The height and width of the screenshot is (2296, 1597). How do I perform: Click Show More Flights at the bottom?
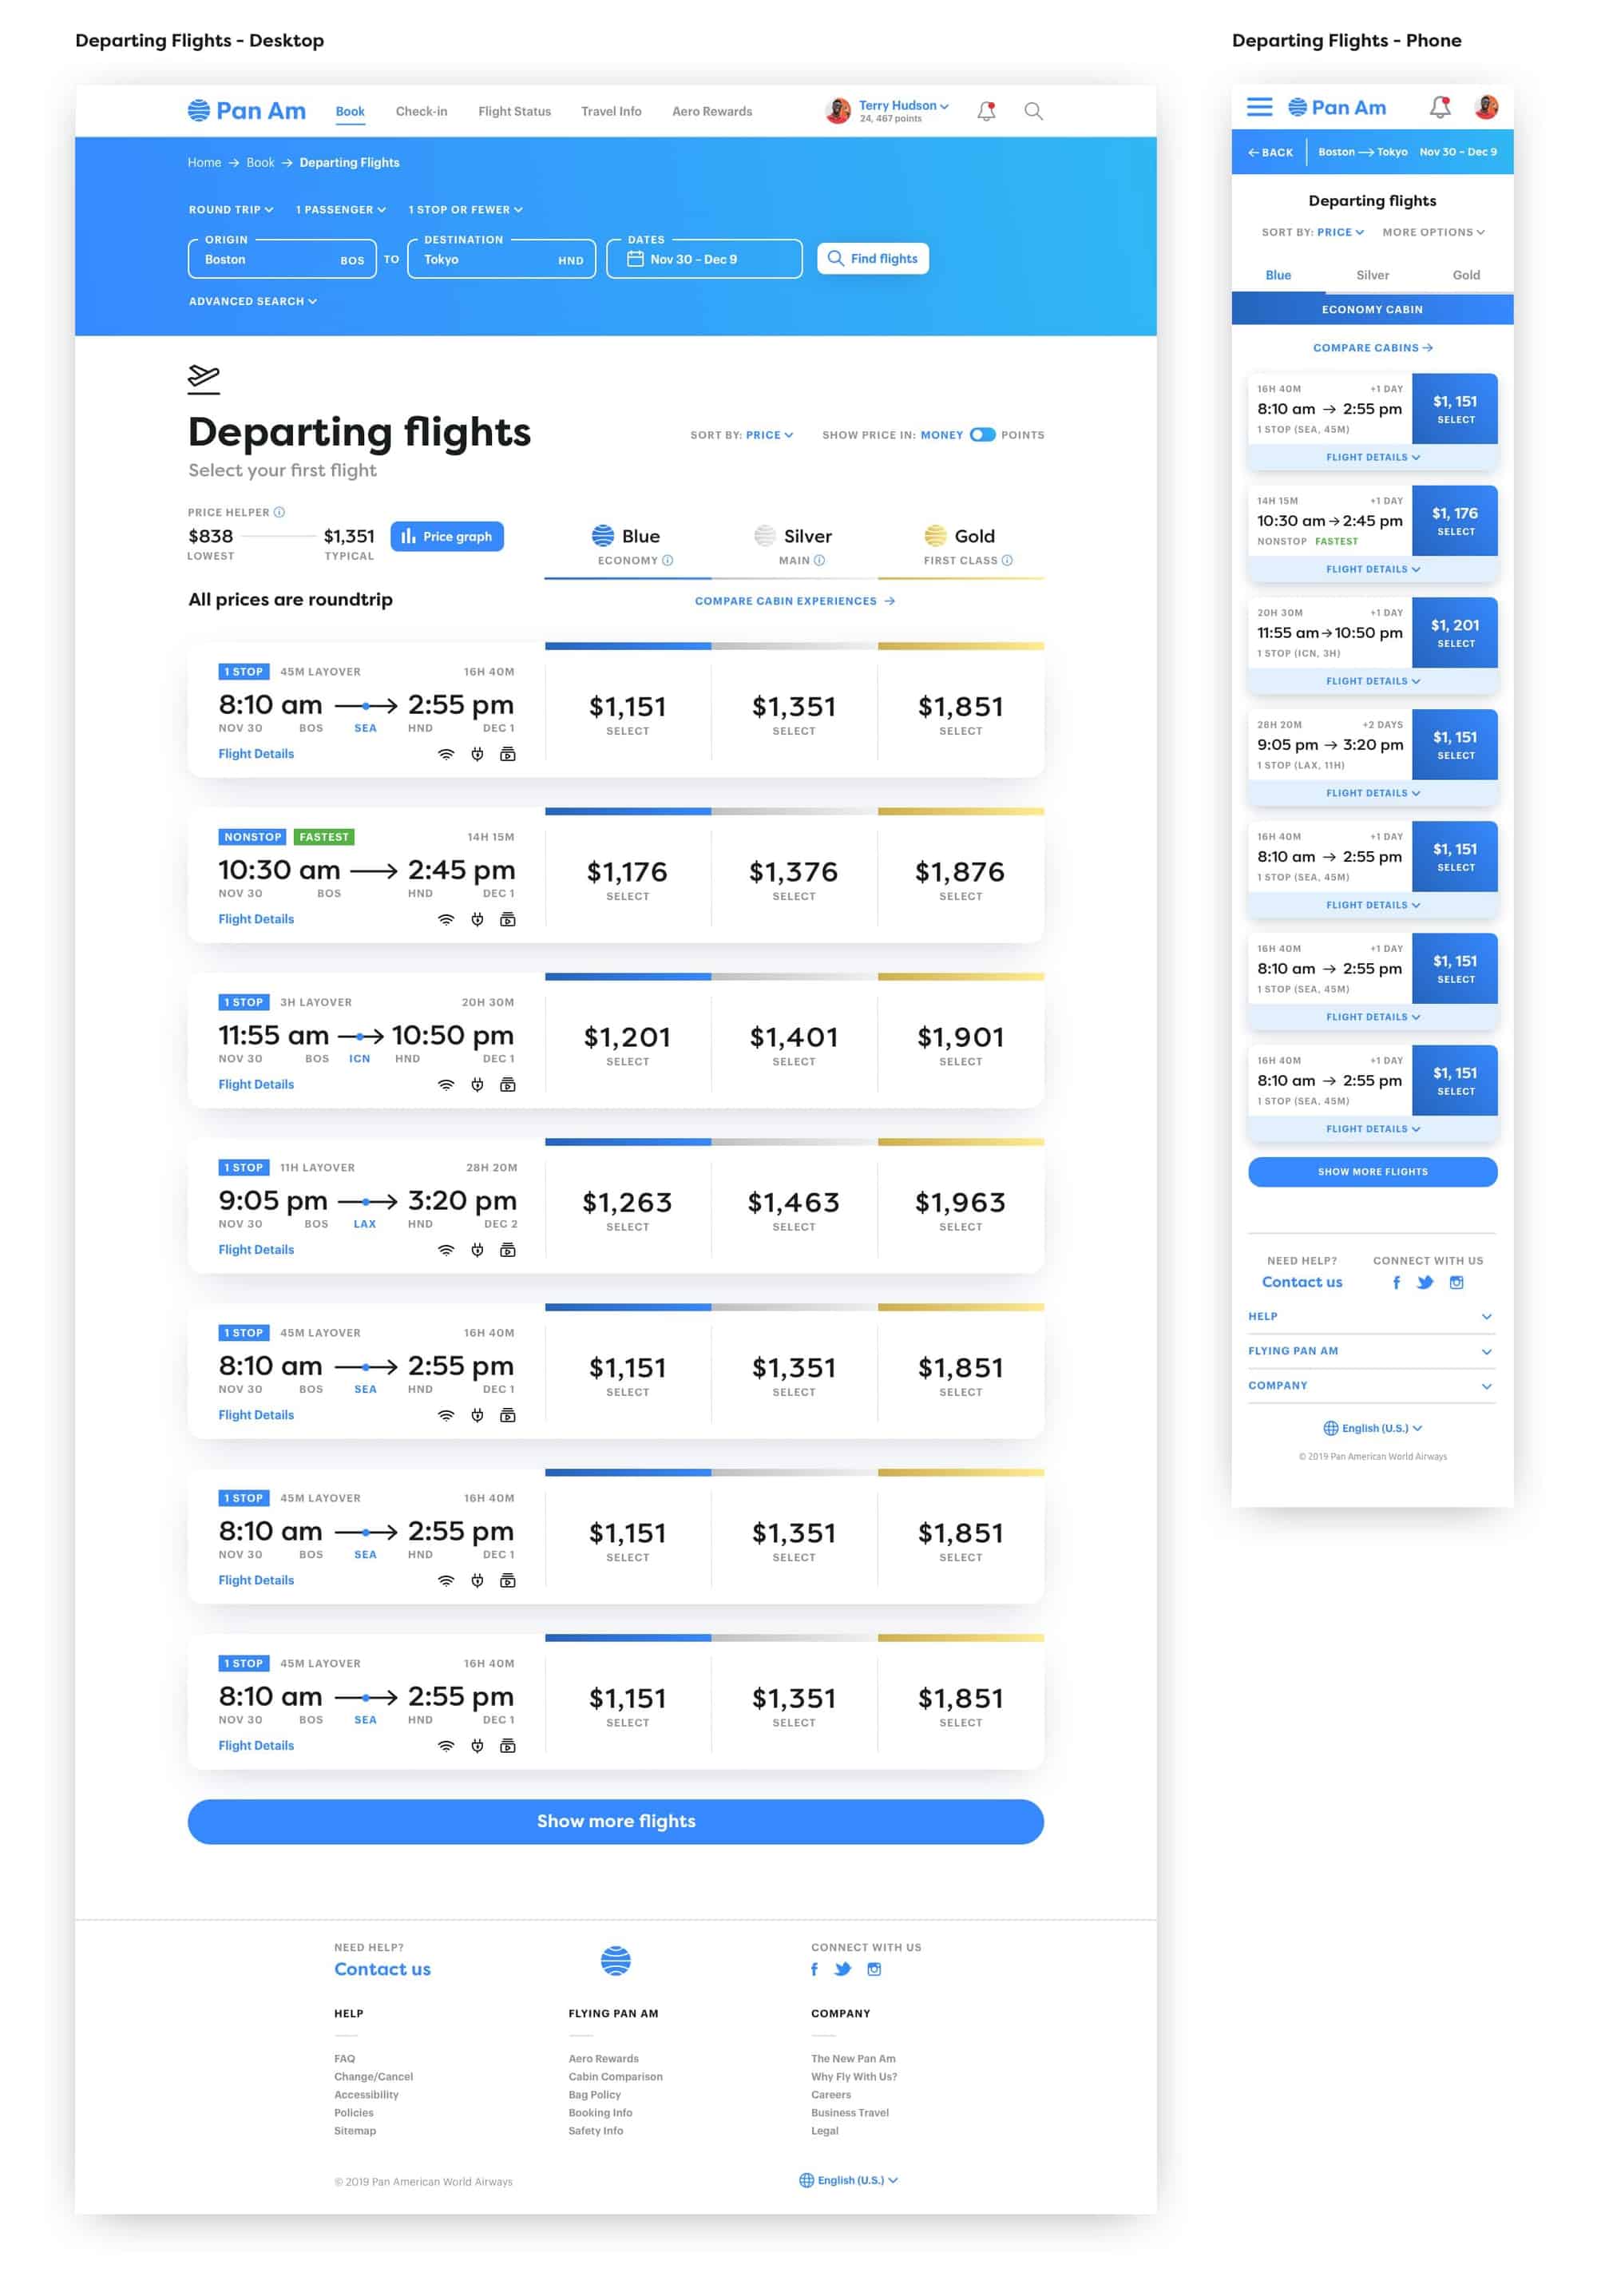(615, 1821)
